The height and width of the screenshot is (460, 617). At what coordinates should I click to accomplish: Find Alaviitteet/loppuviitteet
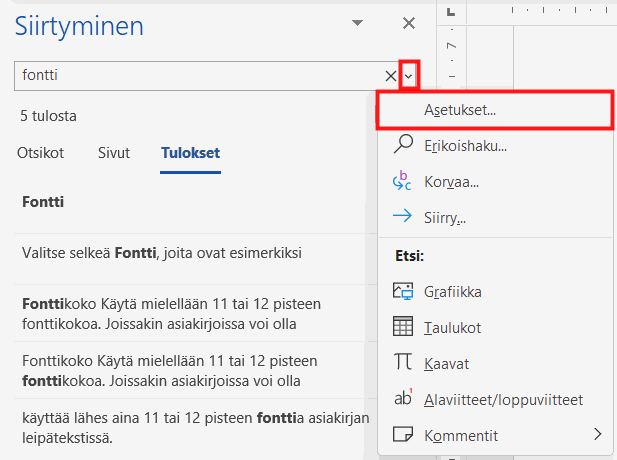(495, 400)
